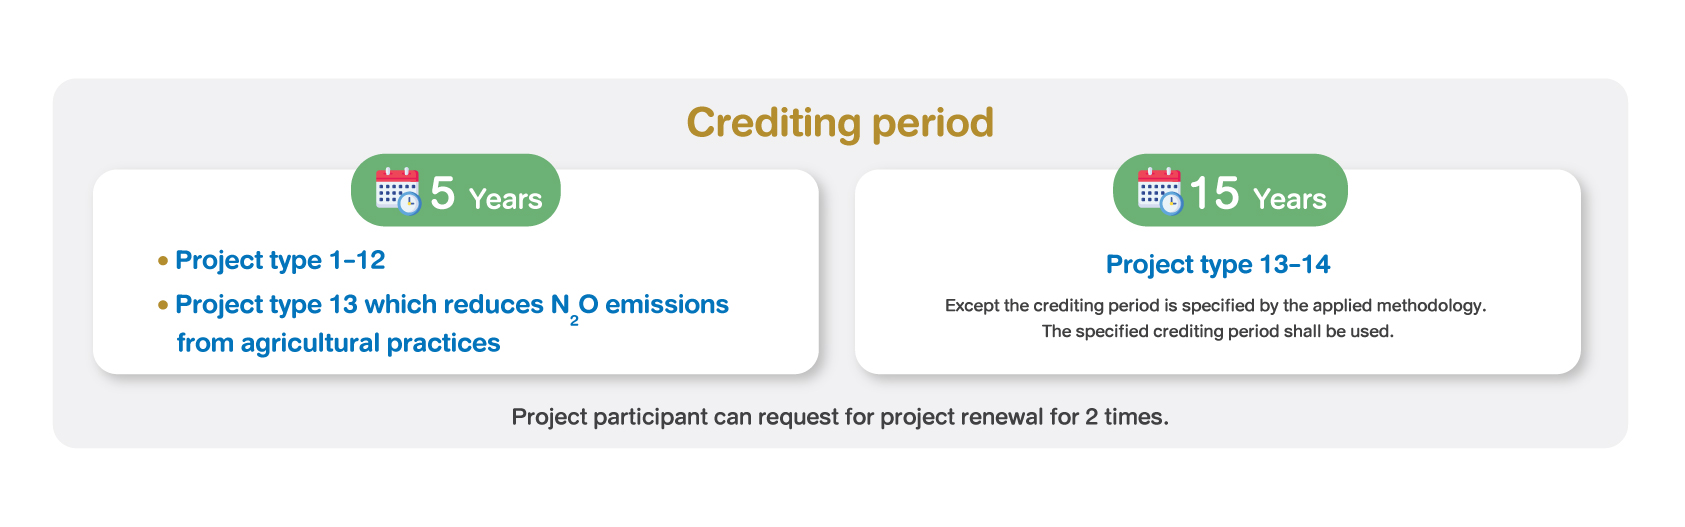Click Project type 13-14 heading
This screenshot has height=527, width=1685.
point(1218,264)
